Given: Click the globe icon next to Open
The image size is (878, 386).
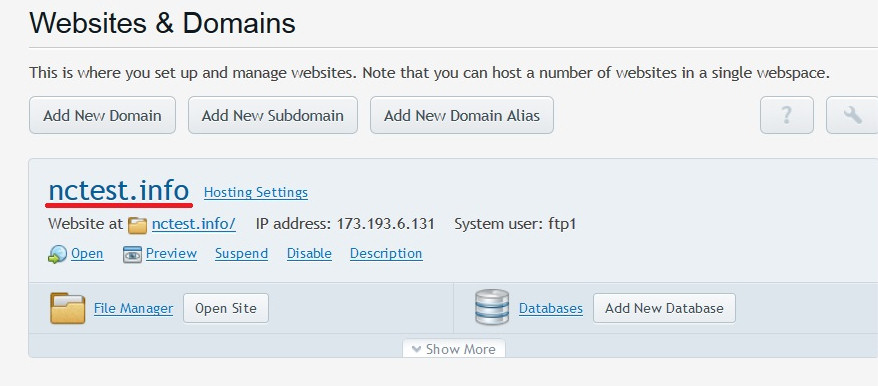Looking at the screenshot, I should (x=57, y=254).
